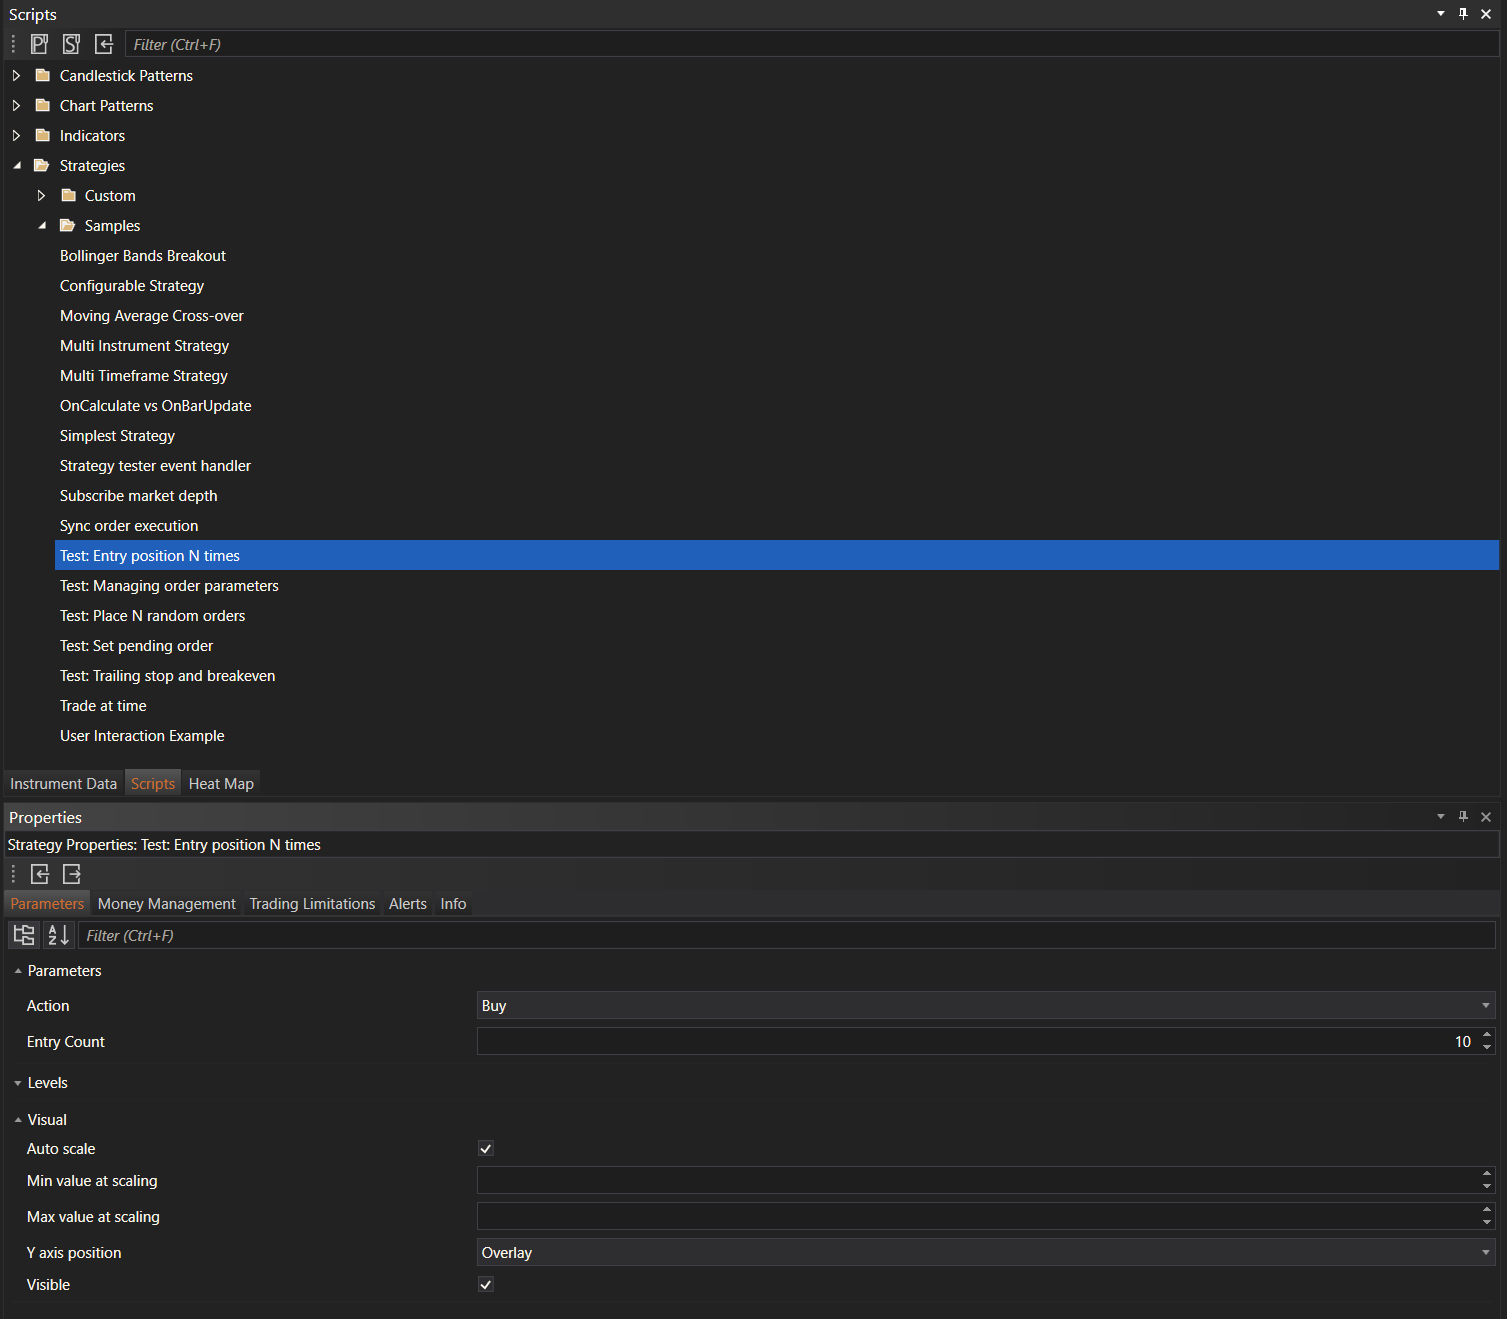Select the Trade at time strategy
The width and height of the screenshot is (1507, 1319).
103,706
